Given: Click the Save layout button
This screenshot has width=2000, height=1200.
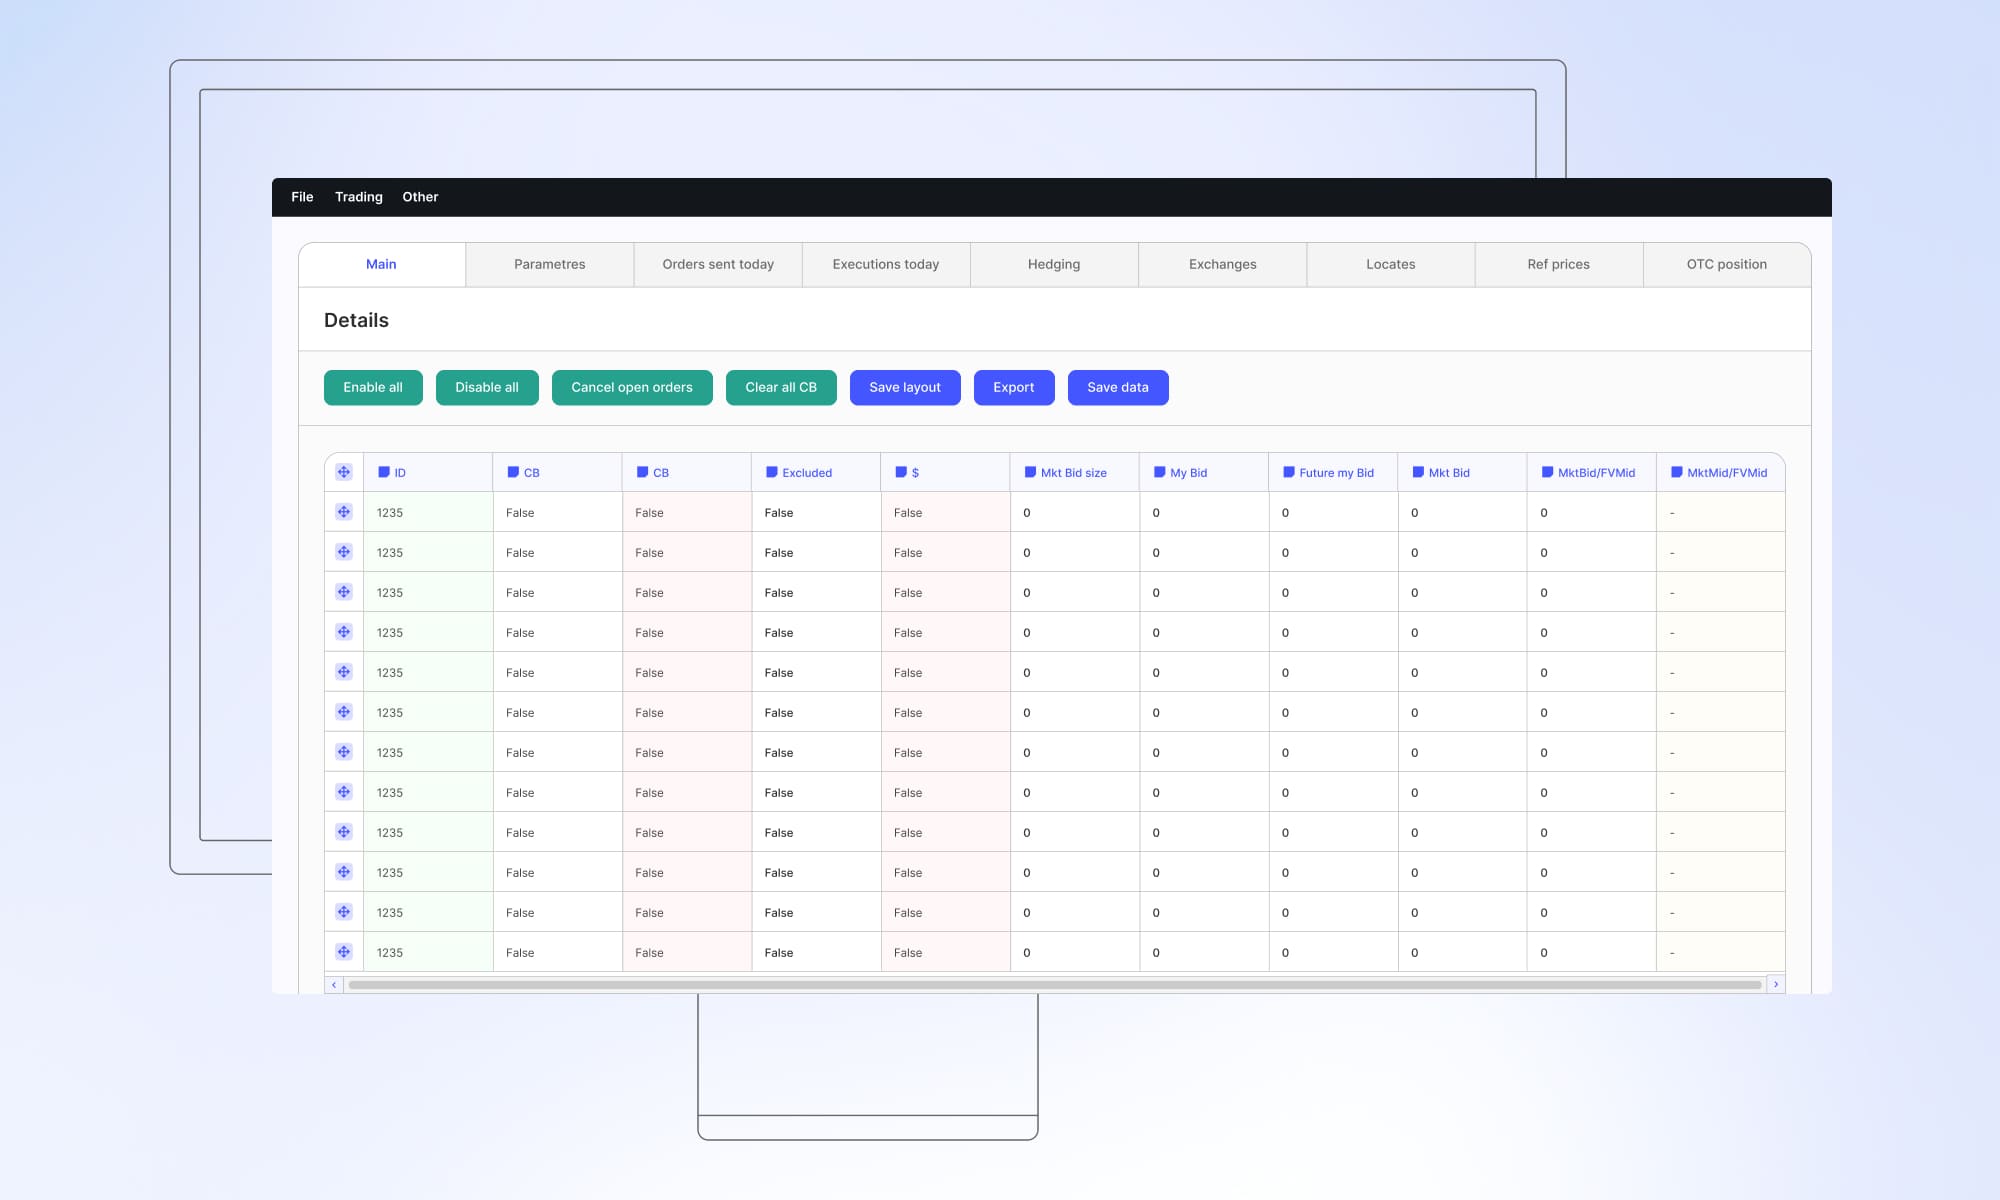Looking at the screenshot, I should [905, 388].
